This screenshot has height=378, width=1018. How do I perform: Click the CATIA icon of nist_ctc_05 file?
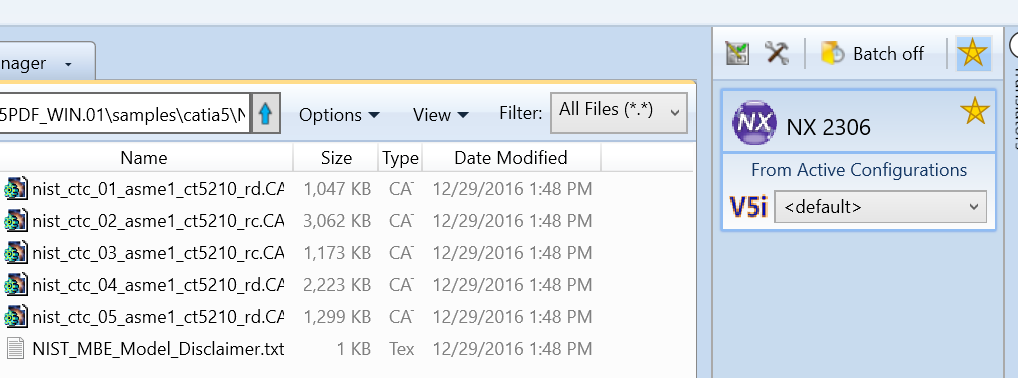pos(16,316)
